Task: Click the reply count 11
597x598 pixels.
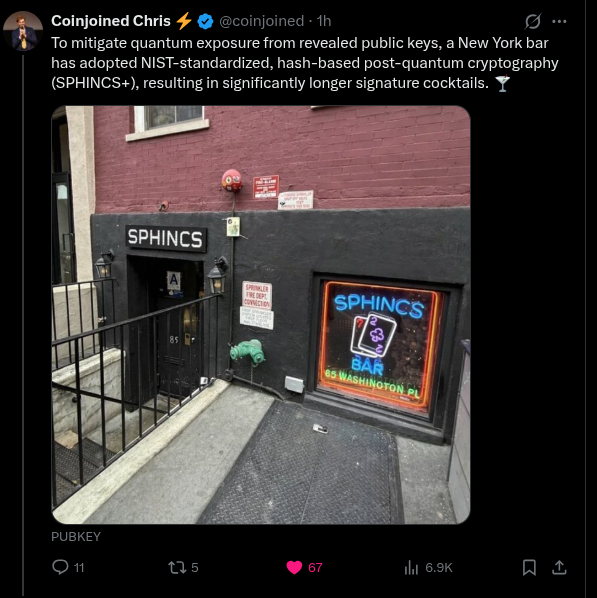Action: click(x=79, y=568)
